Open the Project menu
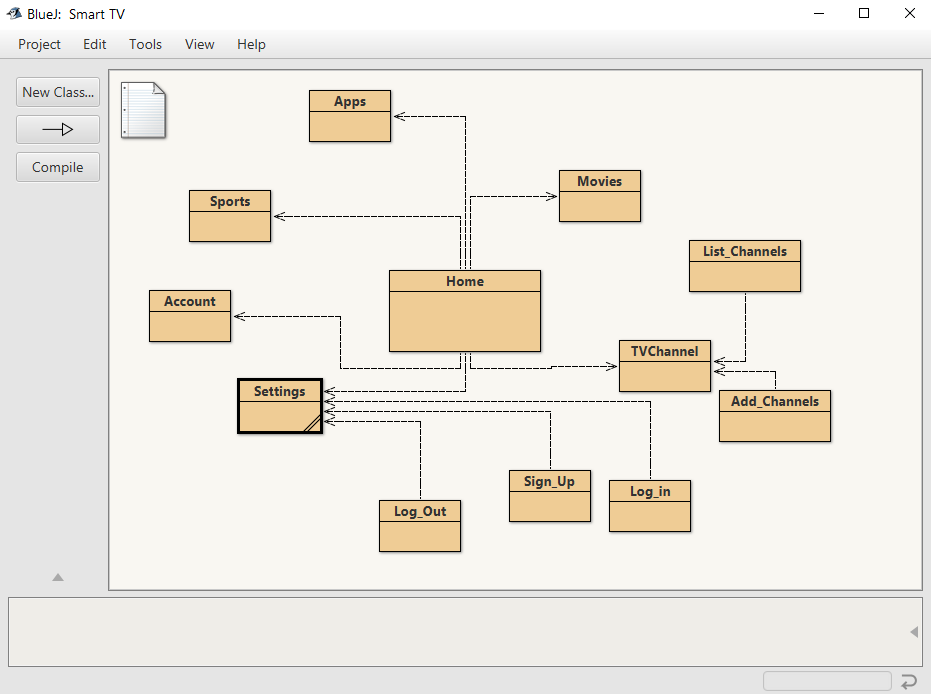This screenshot has height=694, width=931. [39, 45]
